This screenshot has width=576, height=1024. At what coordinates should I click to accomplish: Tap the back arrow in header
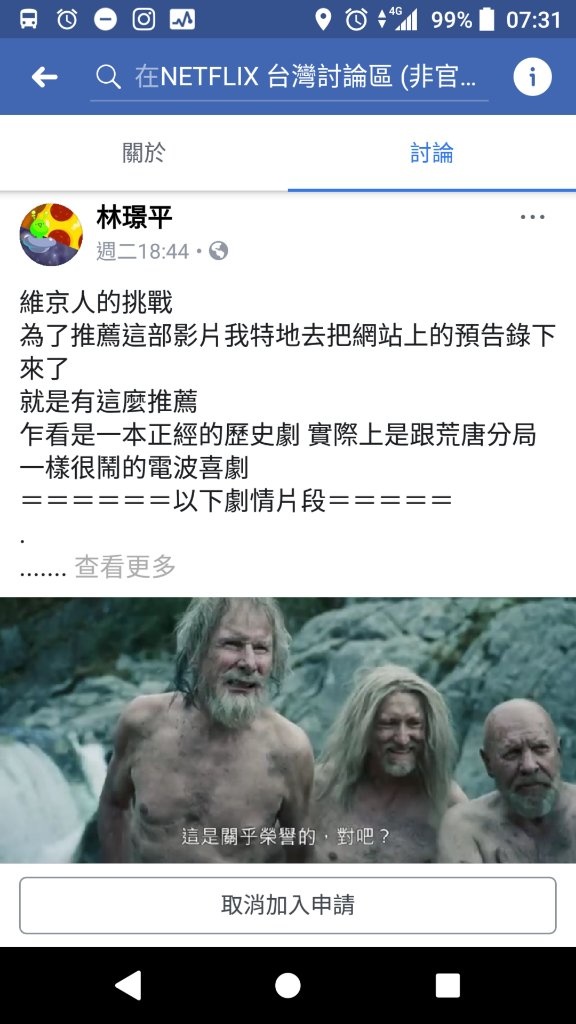44,77
